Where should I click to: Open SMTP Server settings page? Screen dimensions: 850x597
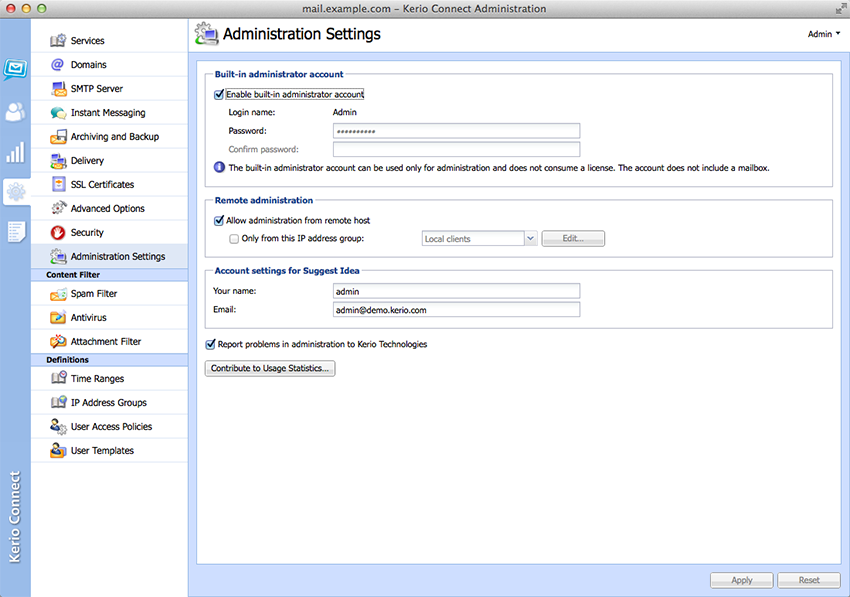96,88
